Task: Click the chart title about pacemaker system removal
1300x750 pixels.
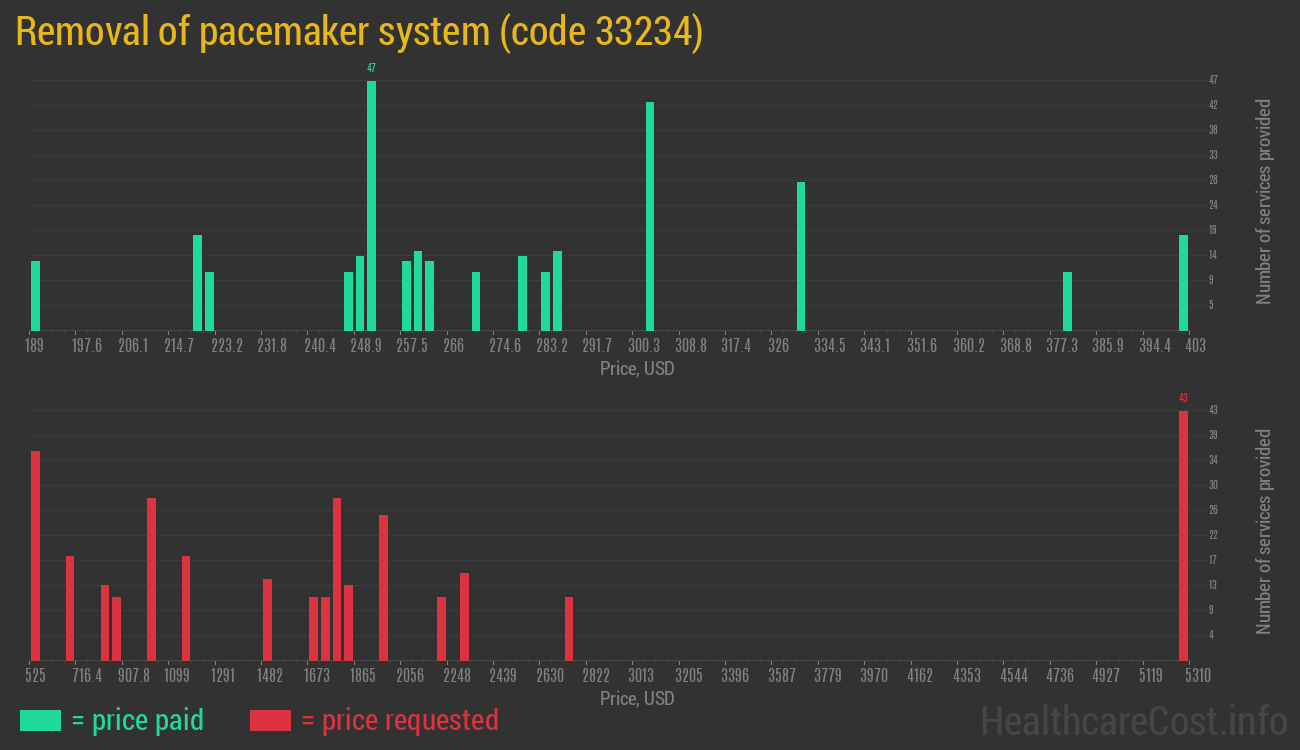Action: tap(360, 32)
